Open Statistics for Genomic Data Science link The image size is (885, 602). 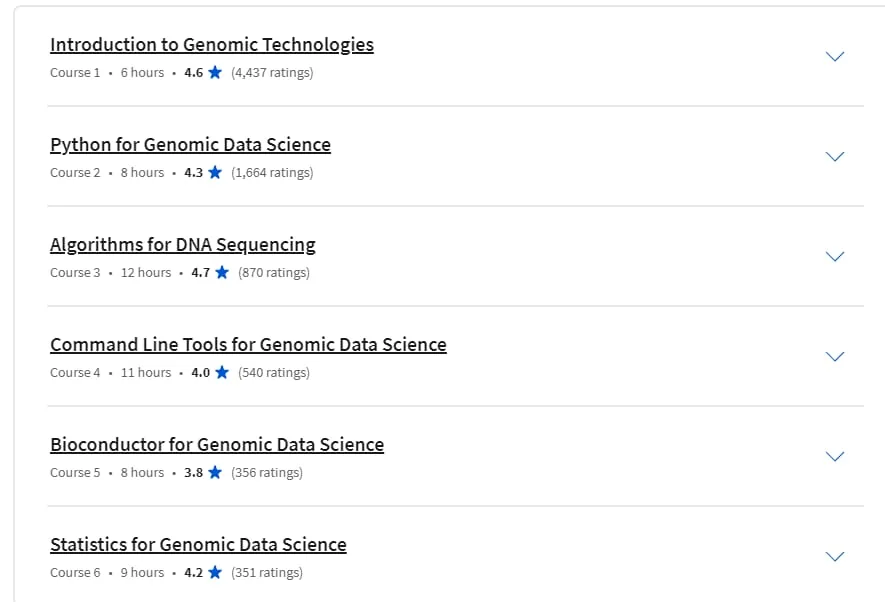click(x=198, y=544)
